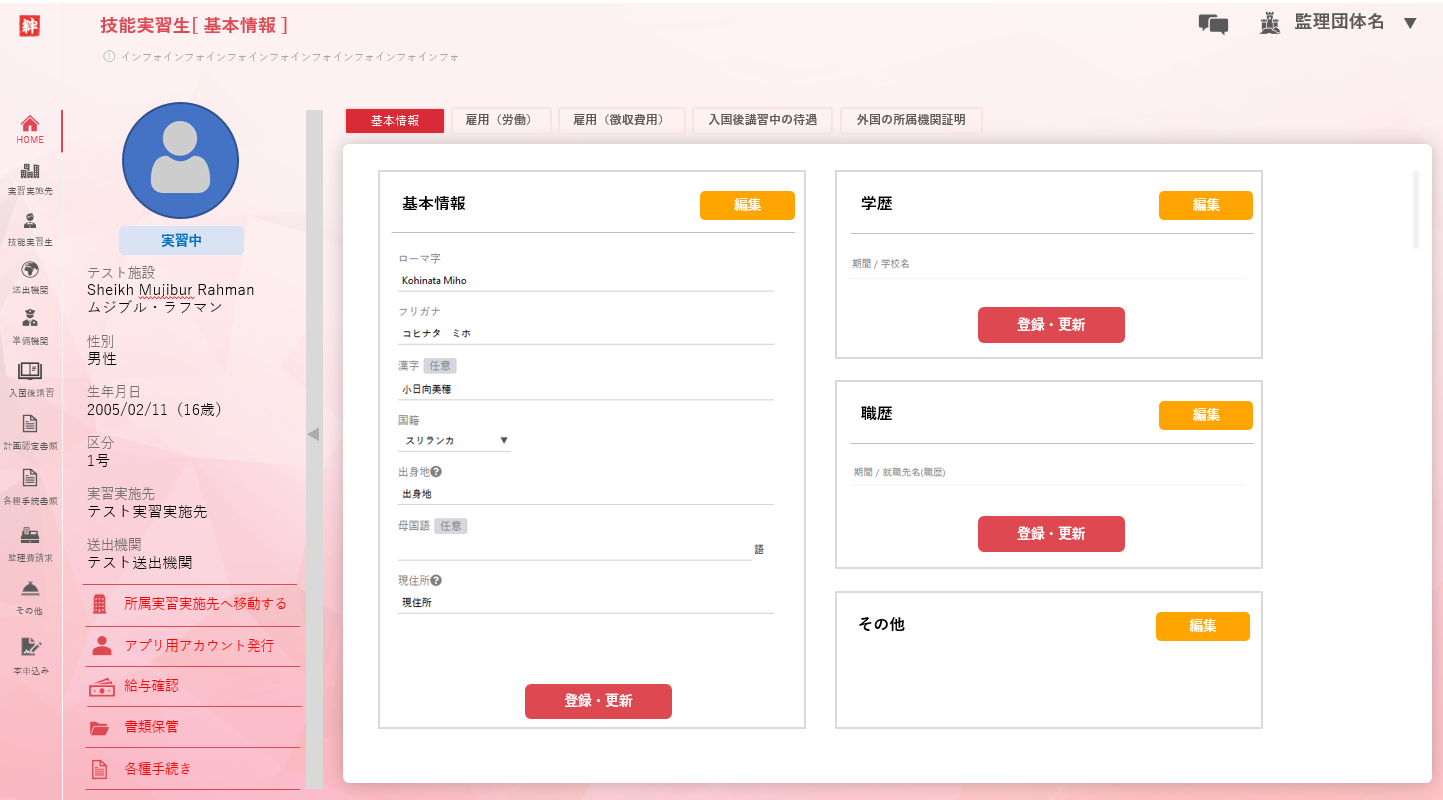
Task: Open 本申込み icon in sidebar
Action: (x=30, y=648)
